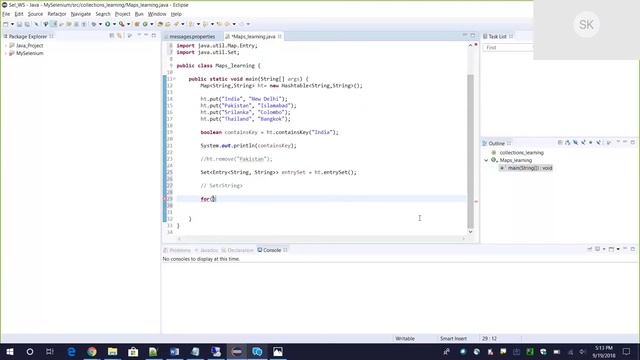Image resolution: width=640 pixels, height=360 pixels.
Task: Open the Javadoc view tab
Action: 206,250
